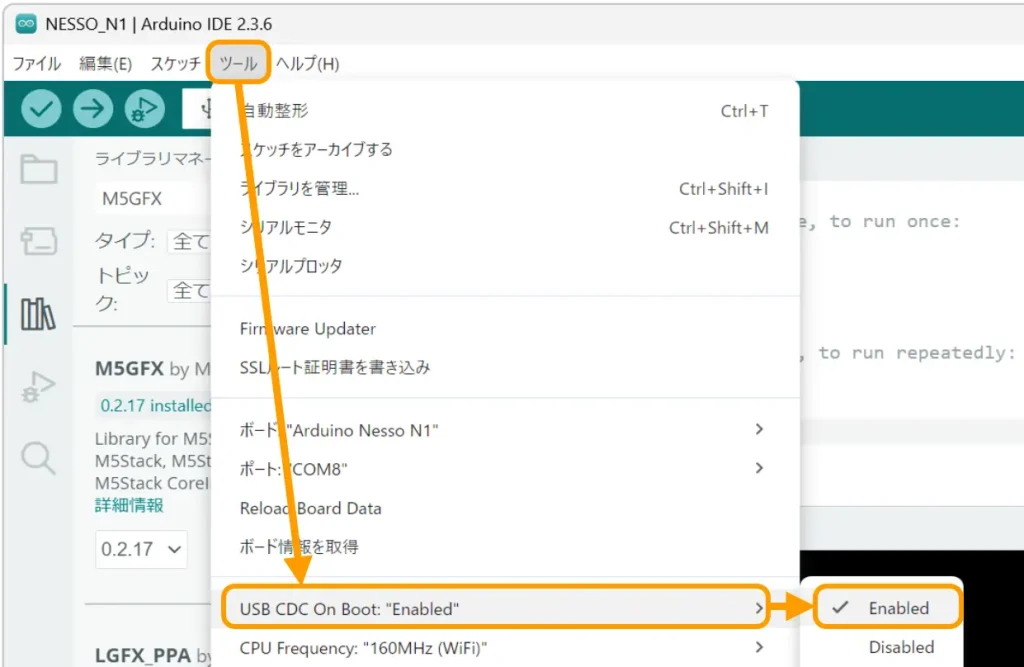Open the ファイル menu
The image size is (1024, 667).
pos(36,62)
